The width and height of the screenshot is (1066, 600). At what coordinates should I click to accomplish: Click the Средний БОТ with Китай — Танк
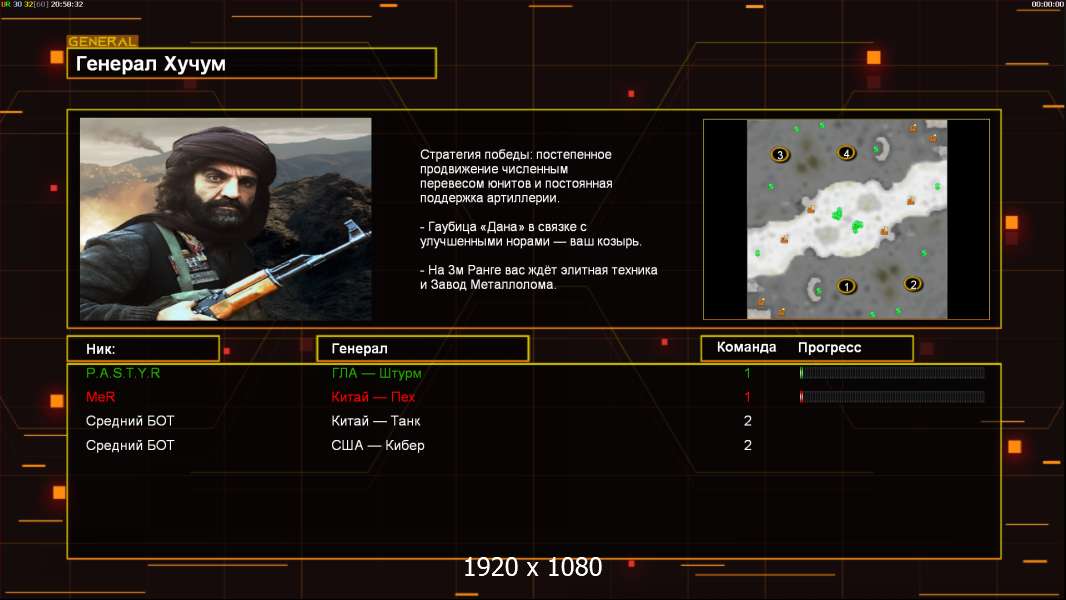click(130, 421)
